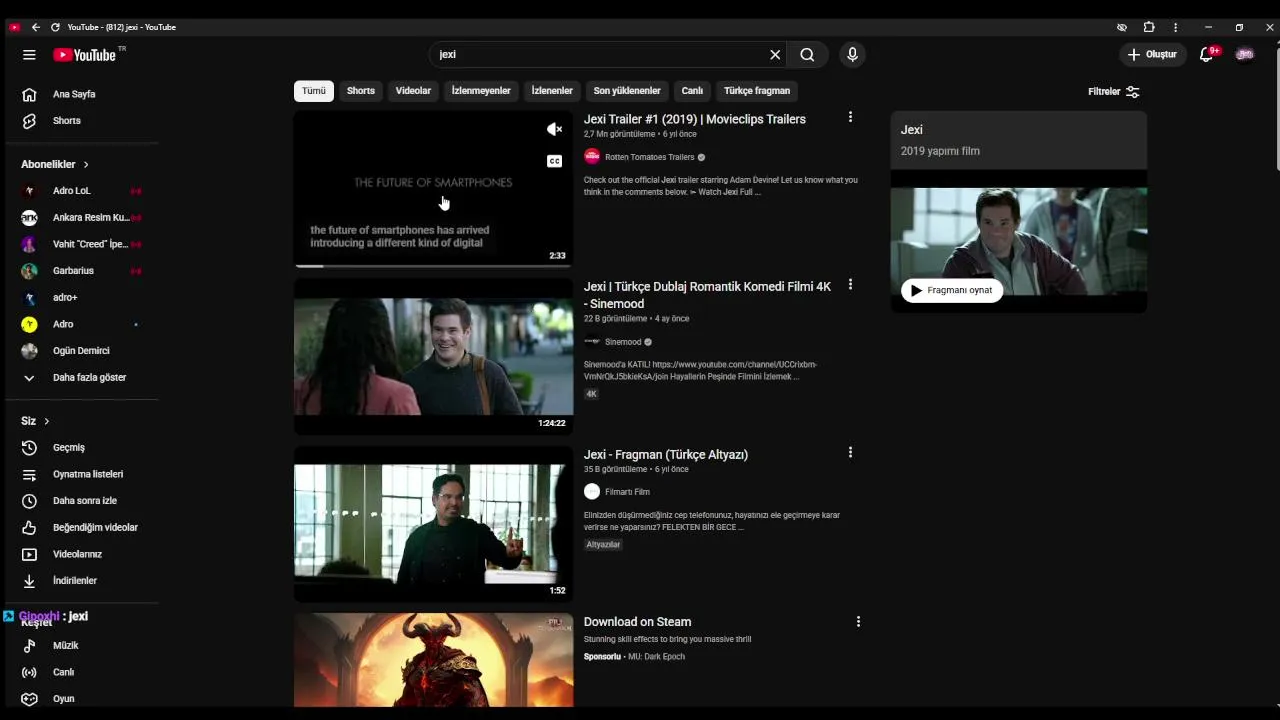Open the Sinemood channel link
The width and height of the screenshot is (1280, 720).
coord(623,342)
